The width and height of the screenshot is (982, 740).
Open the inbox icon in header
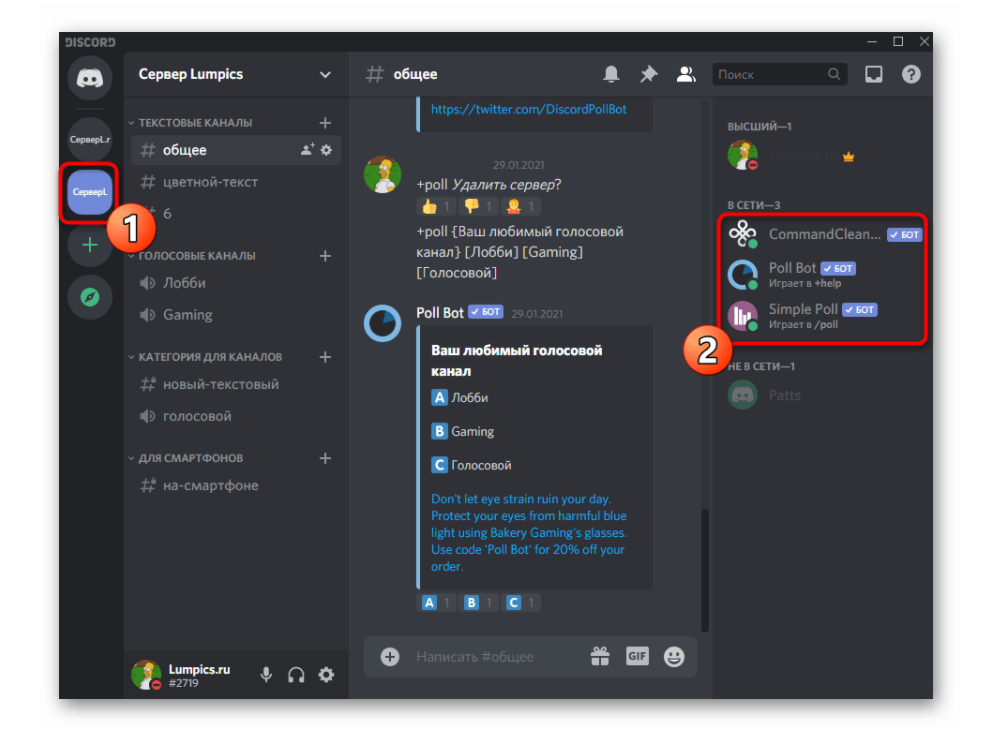click(874, 74)
